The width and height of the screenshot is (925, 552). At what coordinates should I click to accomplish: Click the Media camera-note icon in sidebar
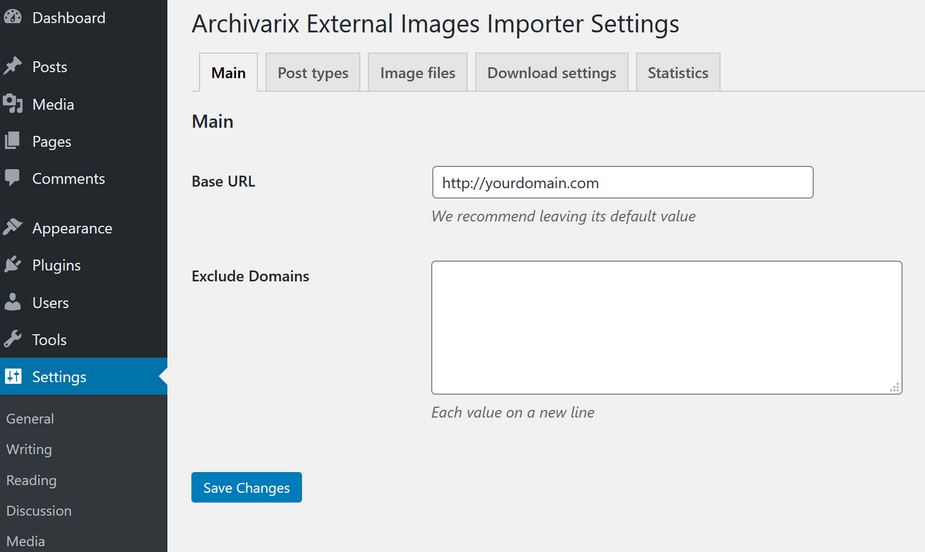pos(12,104)
